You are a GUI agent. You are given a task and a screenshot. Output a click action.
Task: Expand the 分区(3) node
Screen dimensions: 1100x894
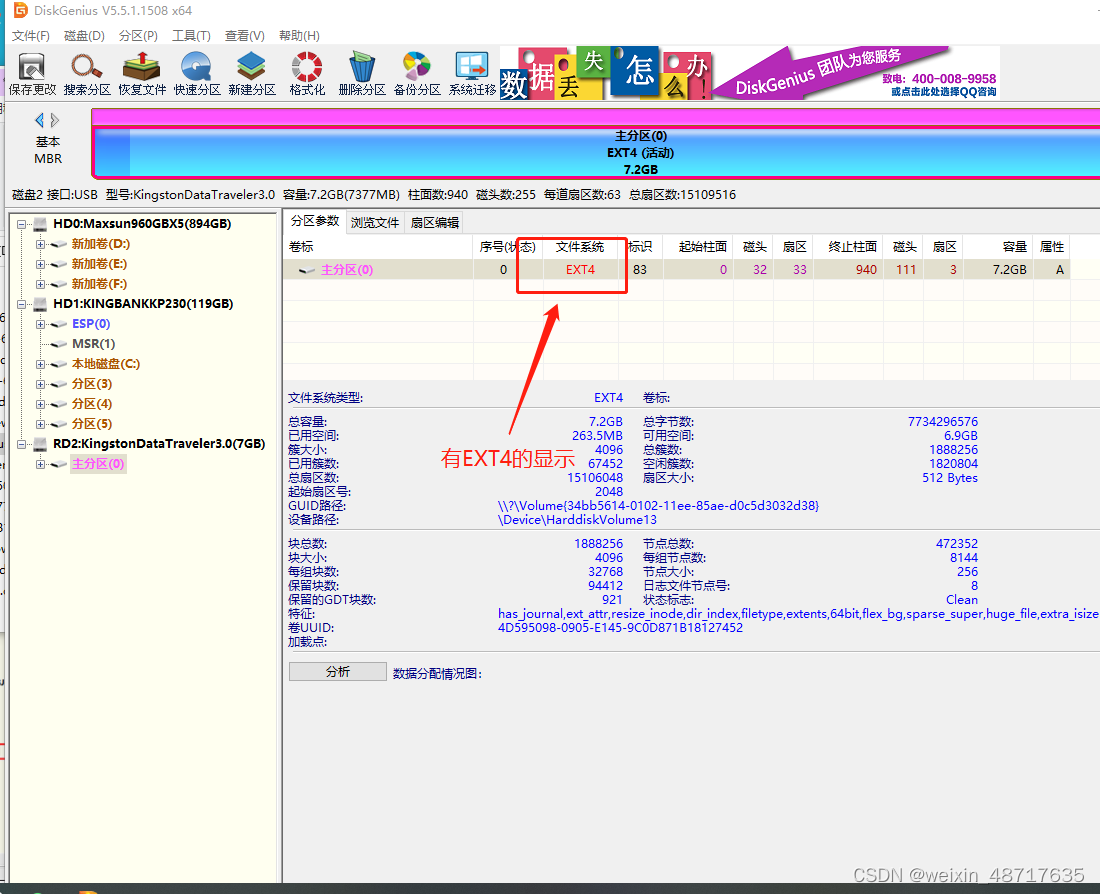[x=41, y=385]
